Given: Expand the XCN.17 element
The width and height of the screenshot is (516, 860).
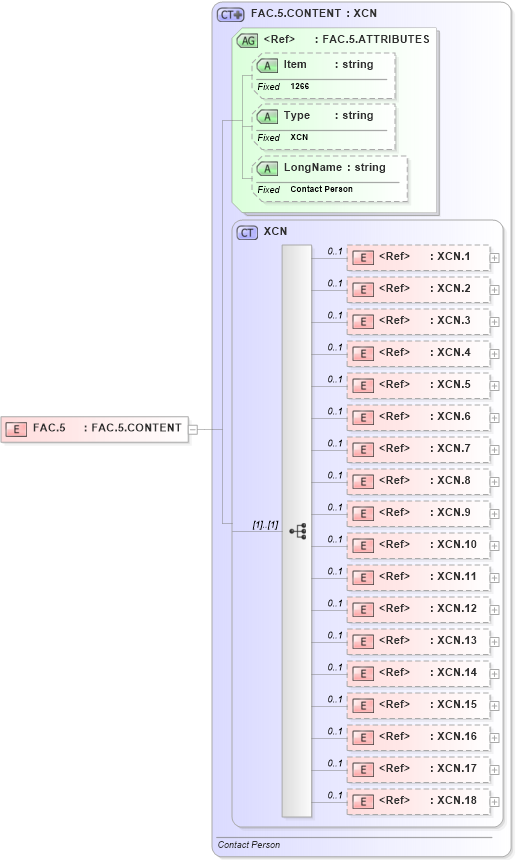Looking at the screenshot, I should [x=495, y=770].
